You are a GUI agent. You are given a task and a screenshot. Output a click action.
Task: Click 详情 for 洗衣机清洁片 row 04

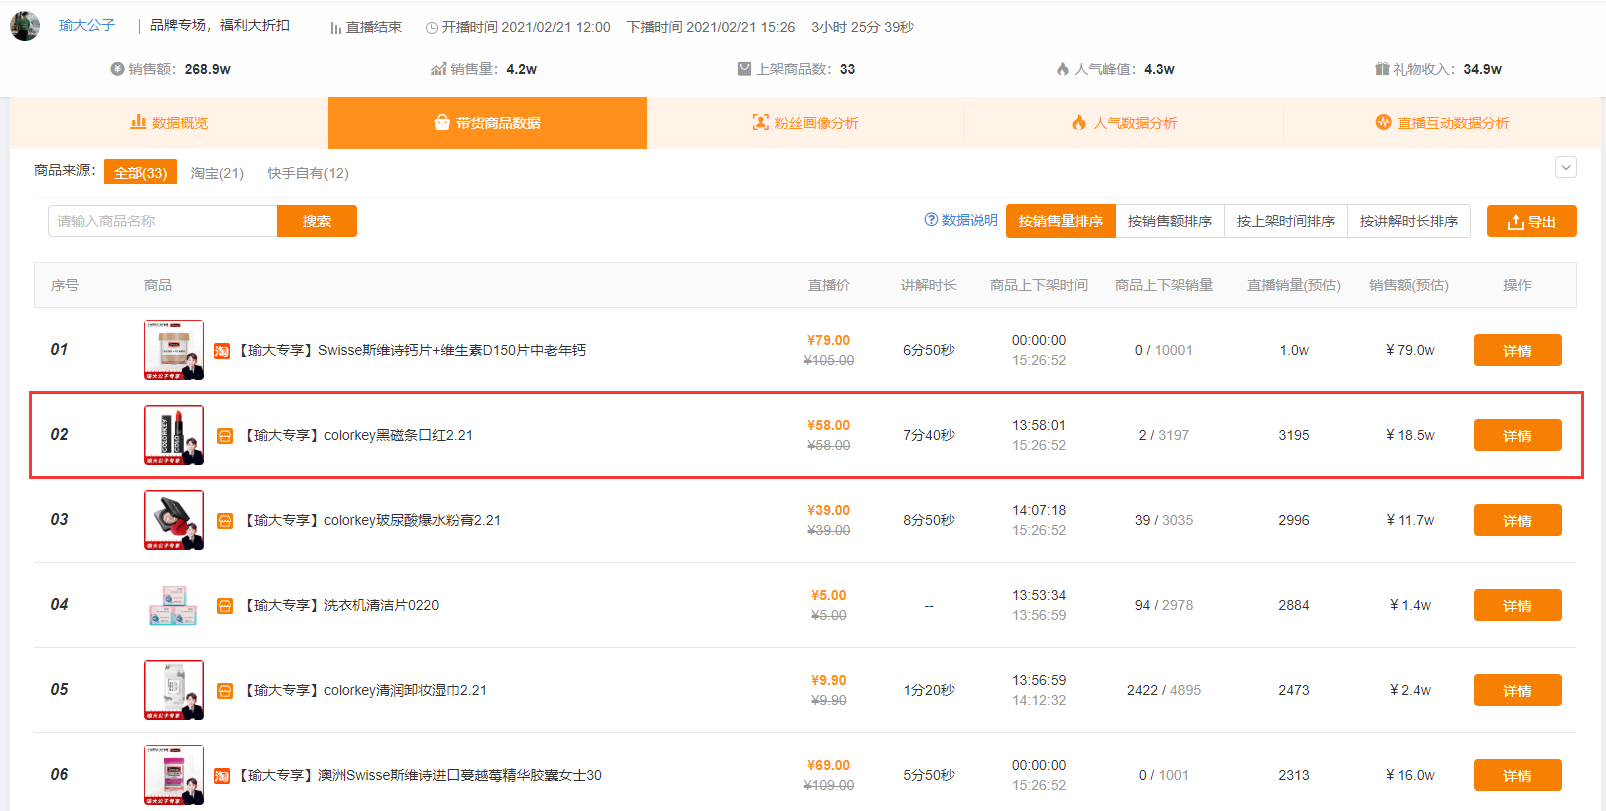tap(1517, 605)
